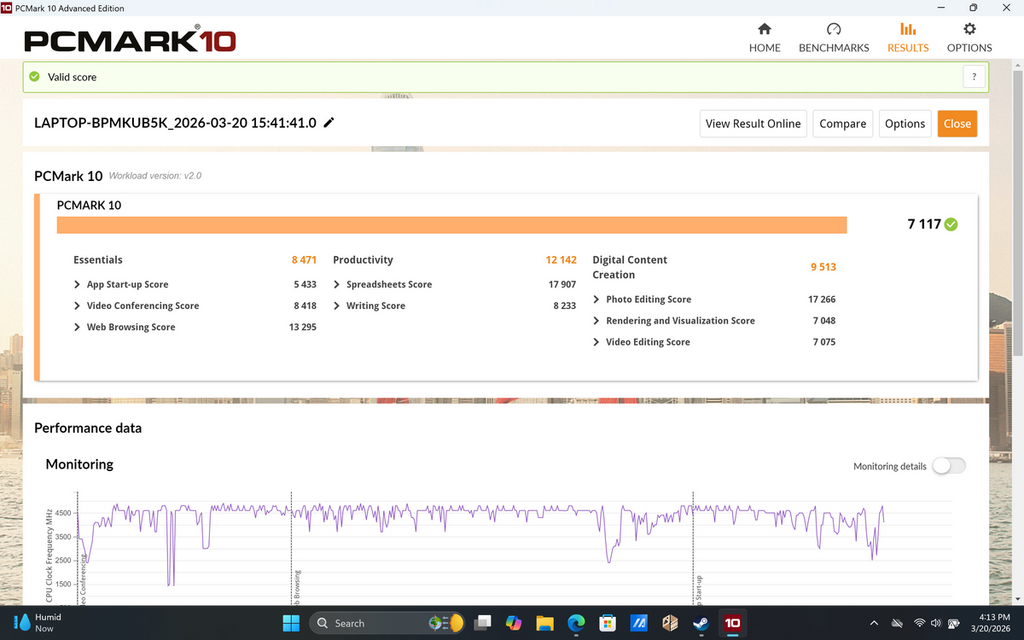Click the help question-mark icon beside Valid score
The width and height of the screenshot is (1024, 640).
pyautogui.click(x=974, y=76)
